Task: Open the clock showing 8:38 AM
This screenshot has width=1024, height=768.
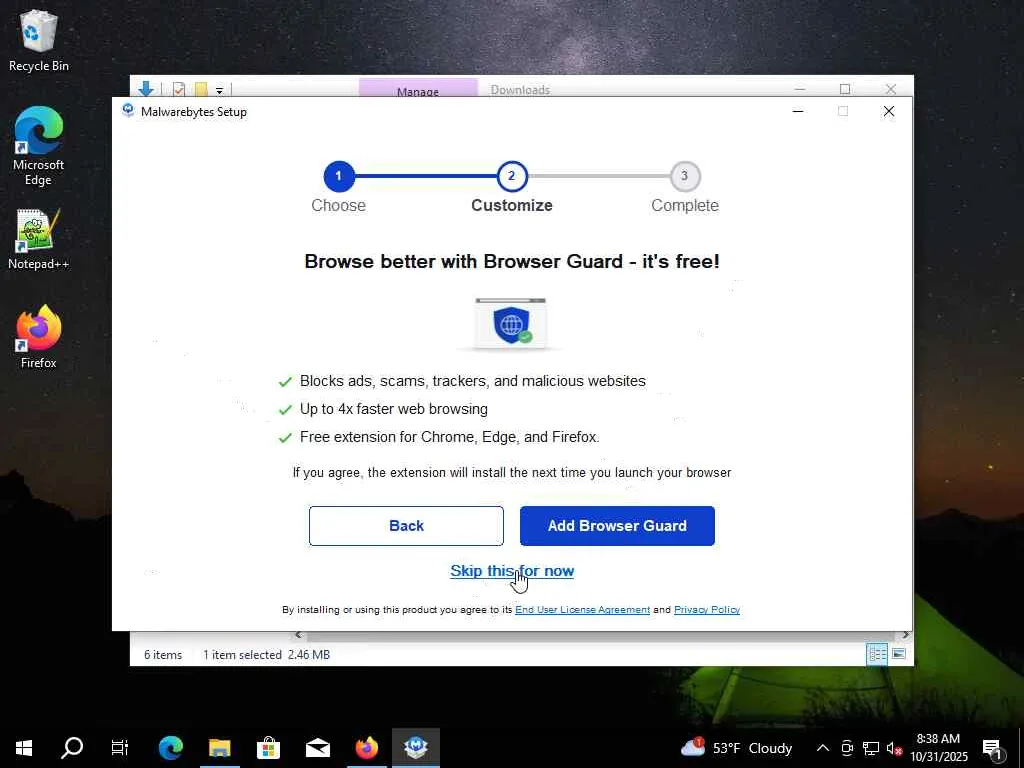Action: [938, 748]
